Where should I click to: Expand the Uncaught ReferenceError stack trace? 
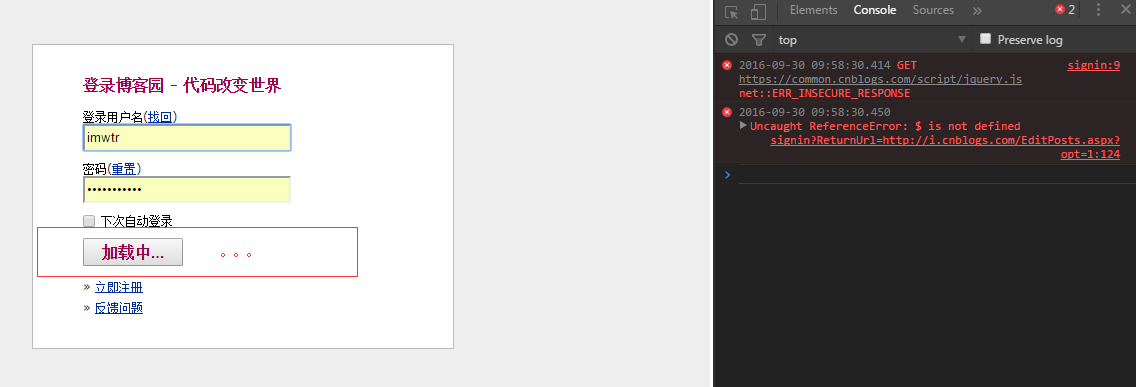coord(743,125)
